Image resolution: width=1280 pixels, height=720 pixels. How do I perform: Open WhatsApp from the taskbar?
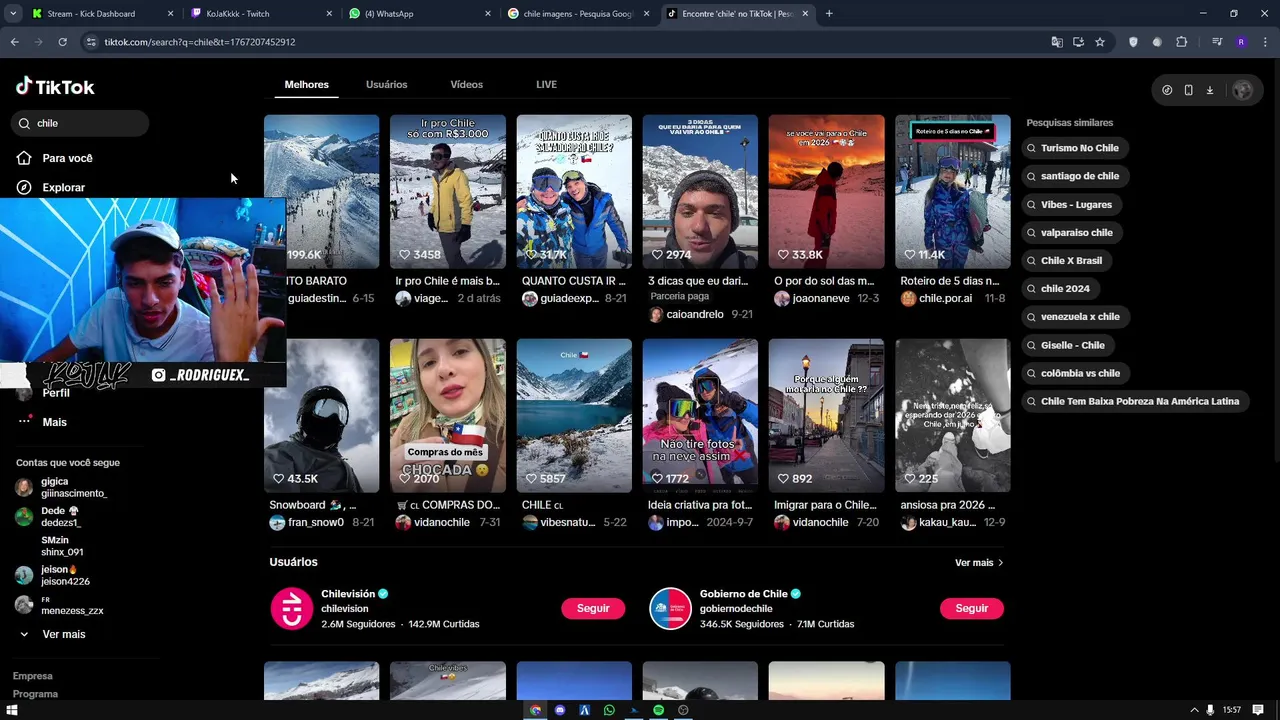(609, 710)
